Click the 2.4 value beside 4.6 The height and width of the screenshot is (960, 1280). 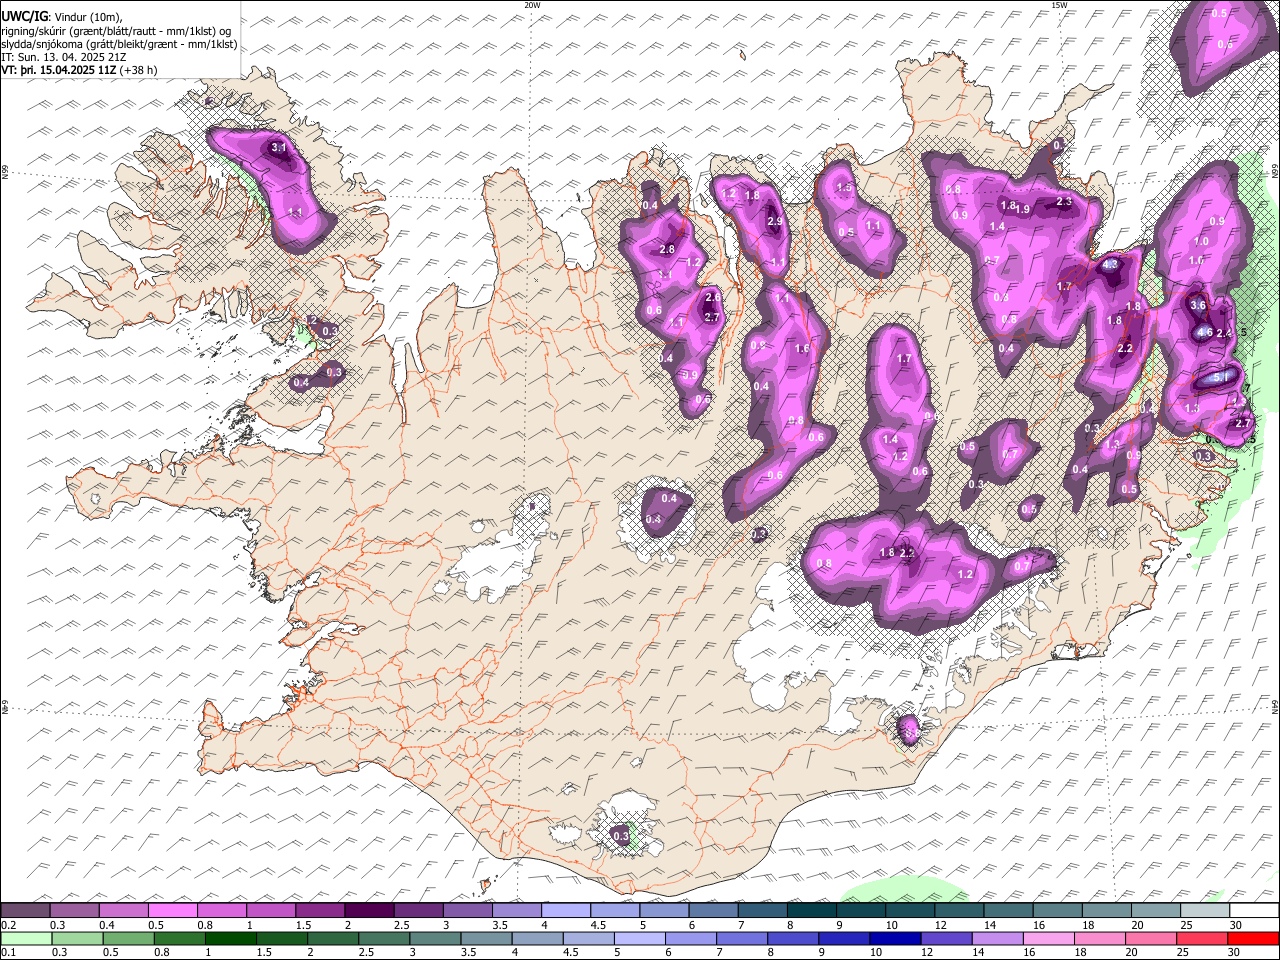point(1223,333)
